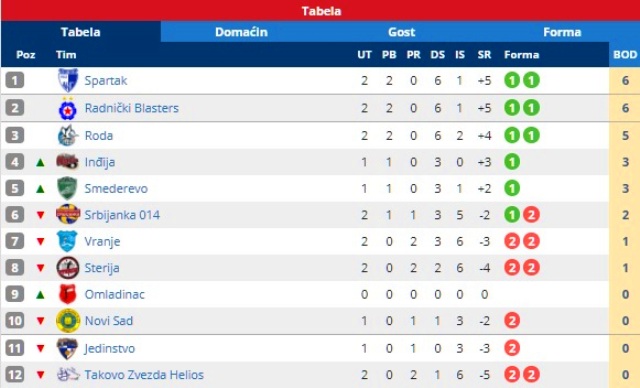Screen dimensions: 640x388
Task: Click the Roda team logo
Action: pos(68,135)
